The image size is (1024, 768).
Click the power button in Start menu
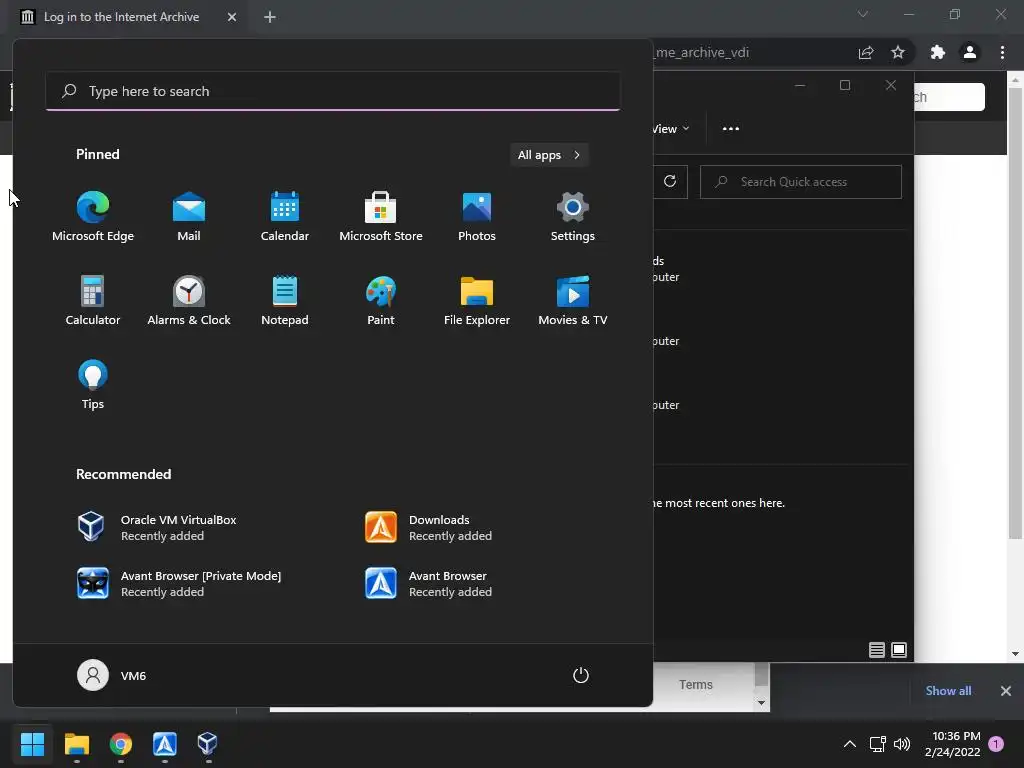(x=581, y=675)
